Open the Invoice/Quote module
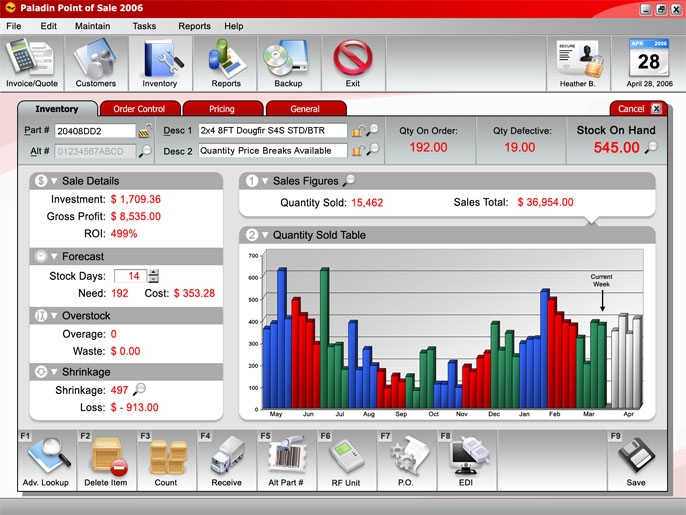Screen dimensions: 686x515 click(32, 63)
